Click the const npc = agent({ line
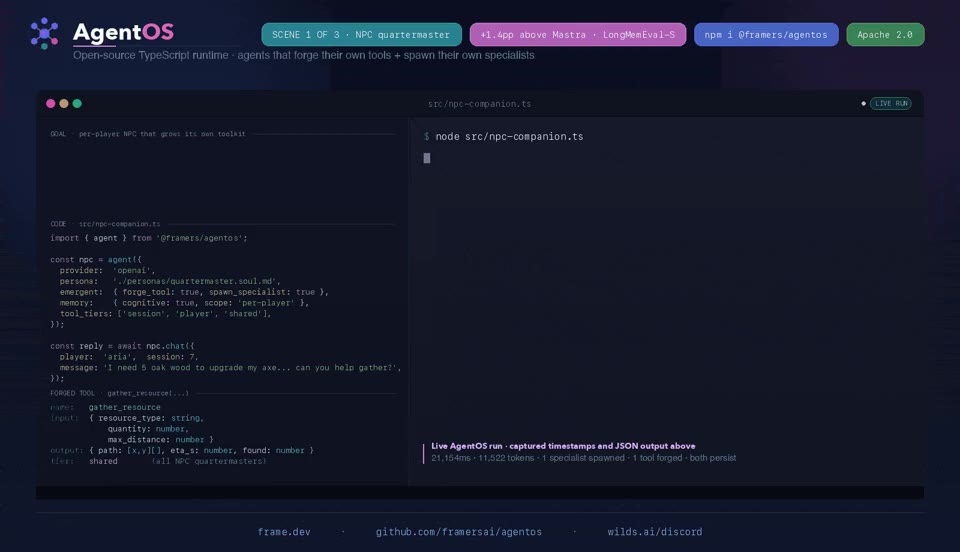960x552 pixels. click(96, 259)
